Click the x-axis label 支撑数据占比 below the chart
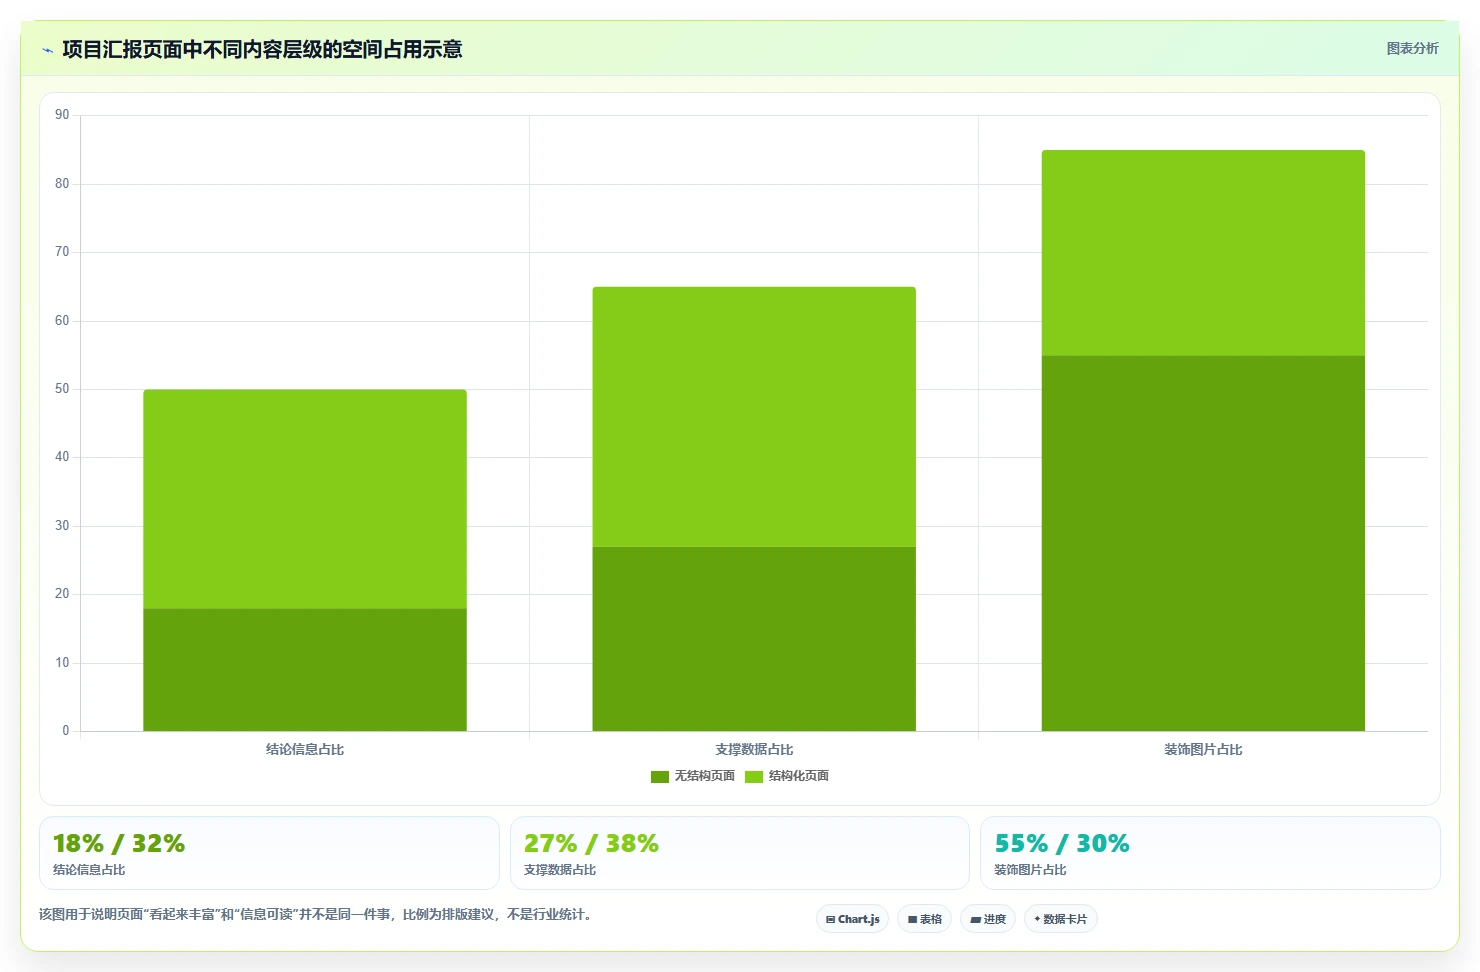This screenshot has width=1480, height=972. (x=754, y=749)
